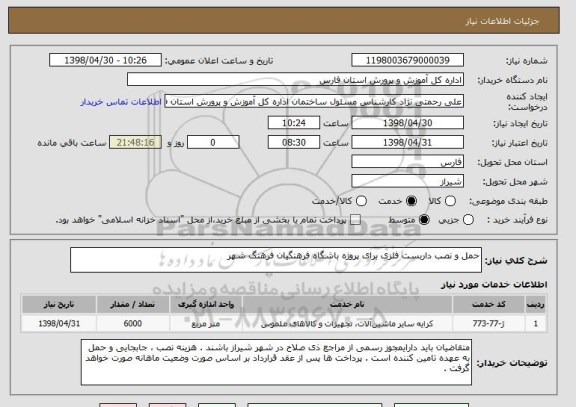Click the creation time field 10:24
576x407 pixels.
pos(294,123)
